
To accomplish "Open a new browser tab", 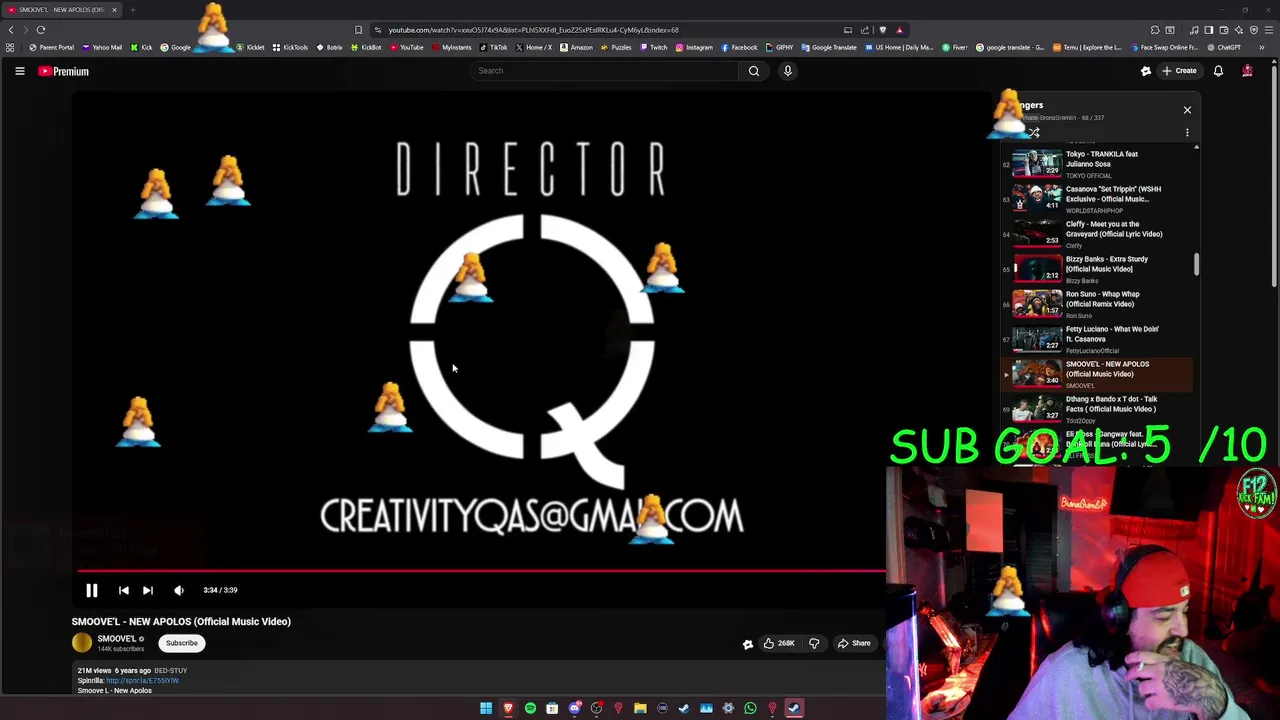I will click(132, 10).
